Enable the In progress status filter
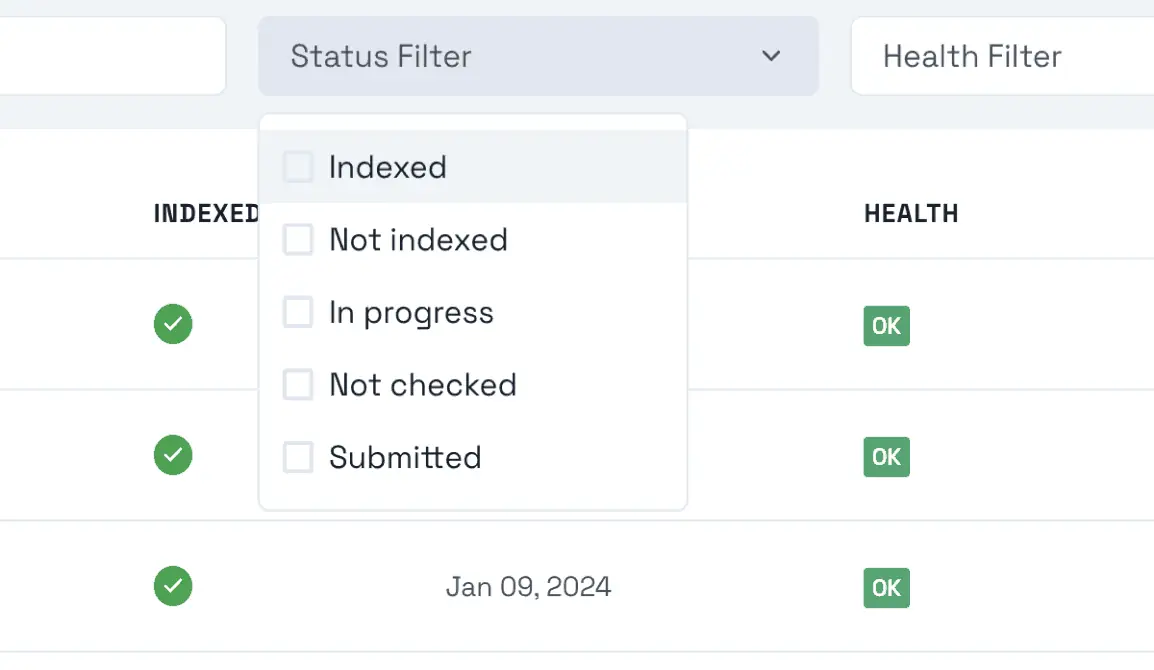The width and height of the screenshot is (1154, 670). tap(297, 312)
